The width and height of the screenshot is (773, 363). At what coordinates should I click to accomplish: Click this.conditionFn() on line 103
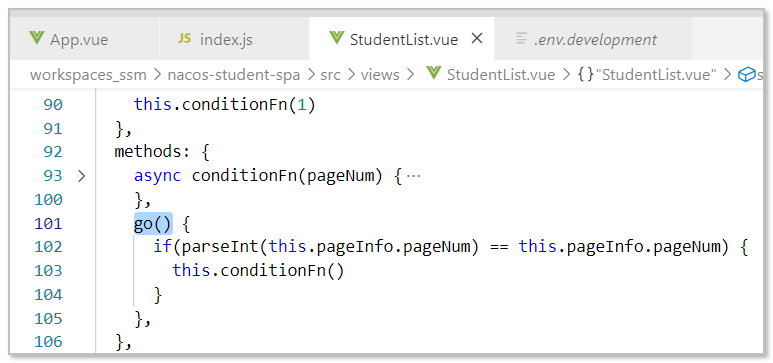pos(258,271)
